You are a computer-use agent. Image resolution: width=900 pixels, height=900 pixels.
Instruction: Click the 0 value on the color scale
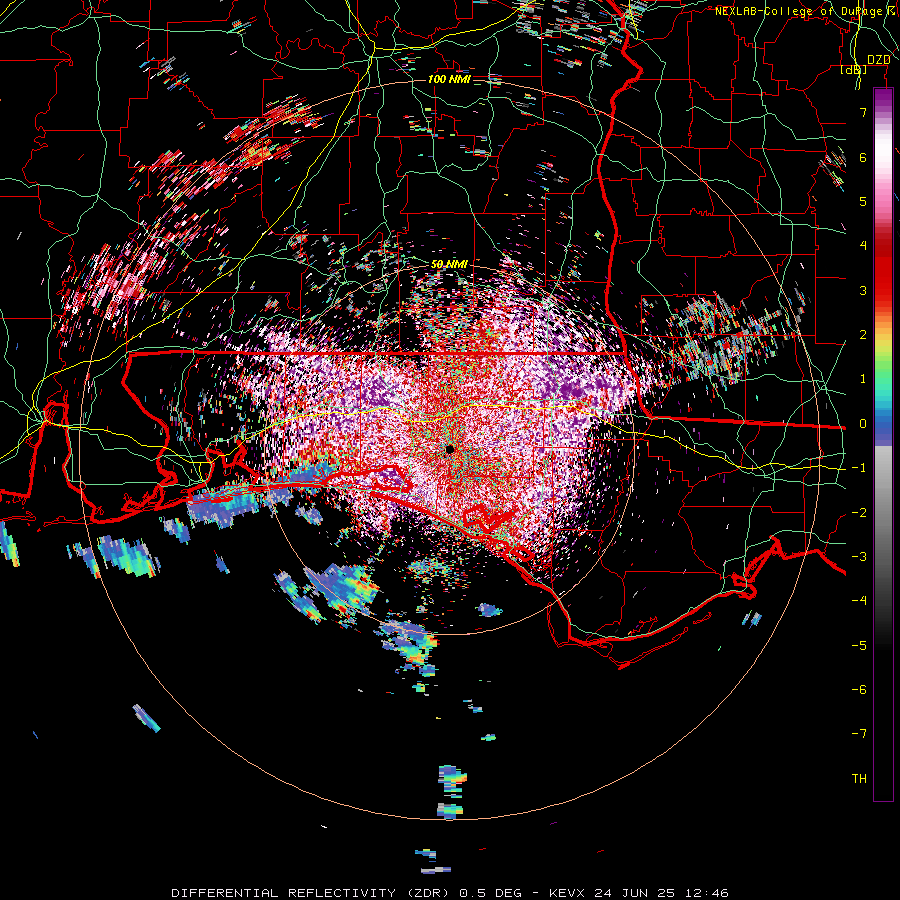(x=863, y=424)
